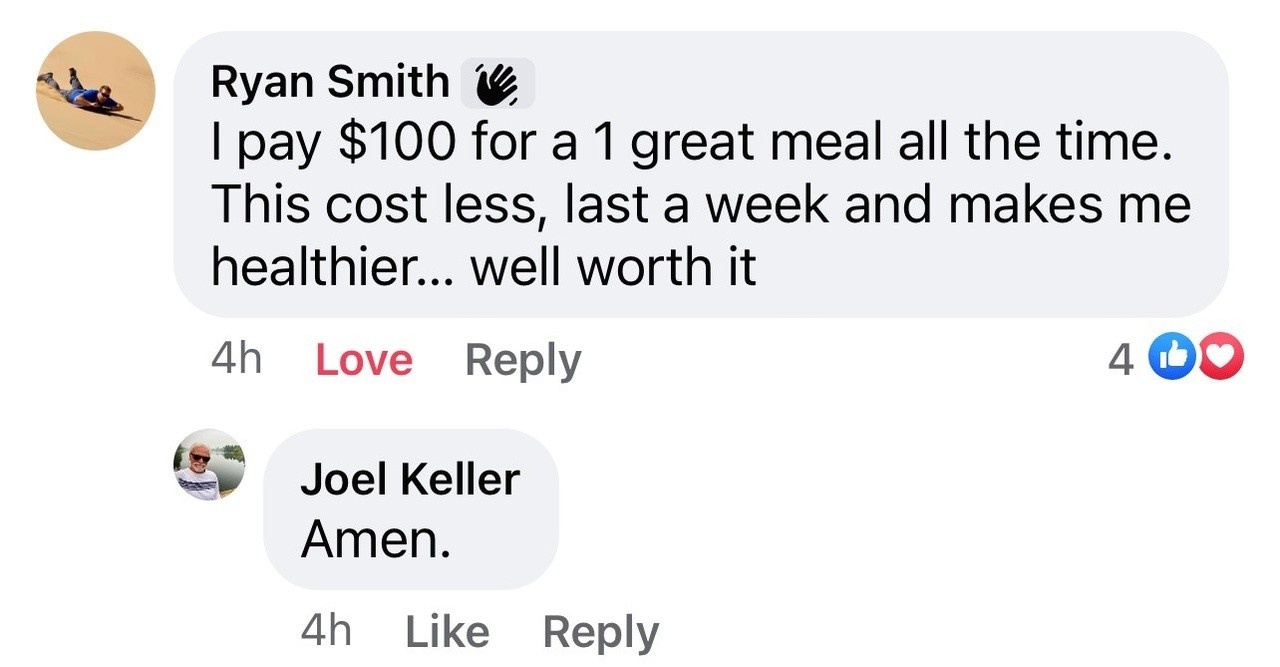Toggle Like on Joel Keller's comment

(447, 632)
